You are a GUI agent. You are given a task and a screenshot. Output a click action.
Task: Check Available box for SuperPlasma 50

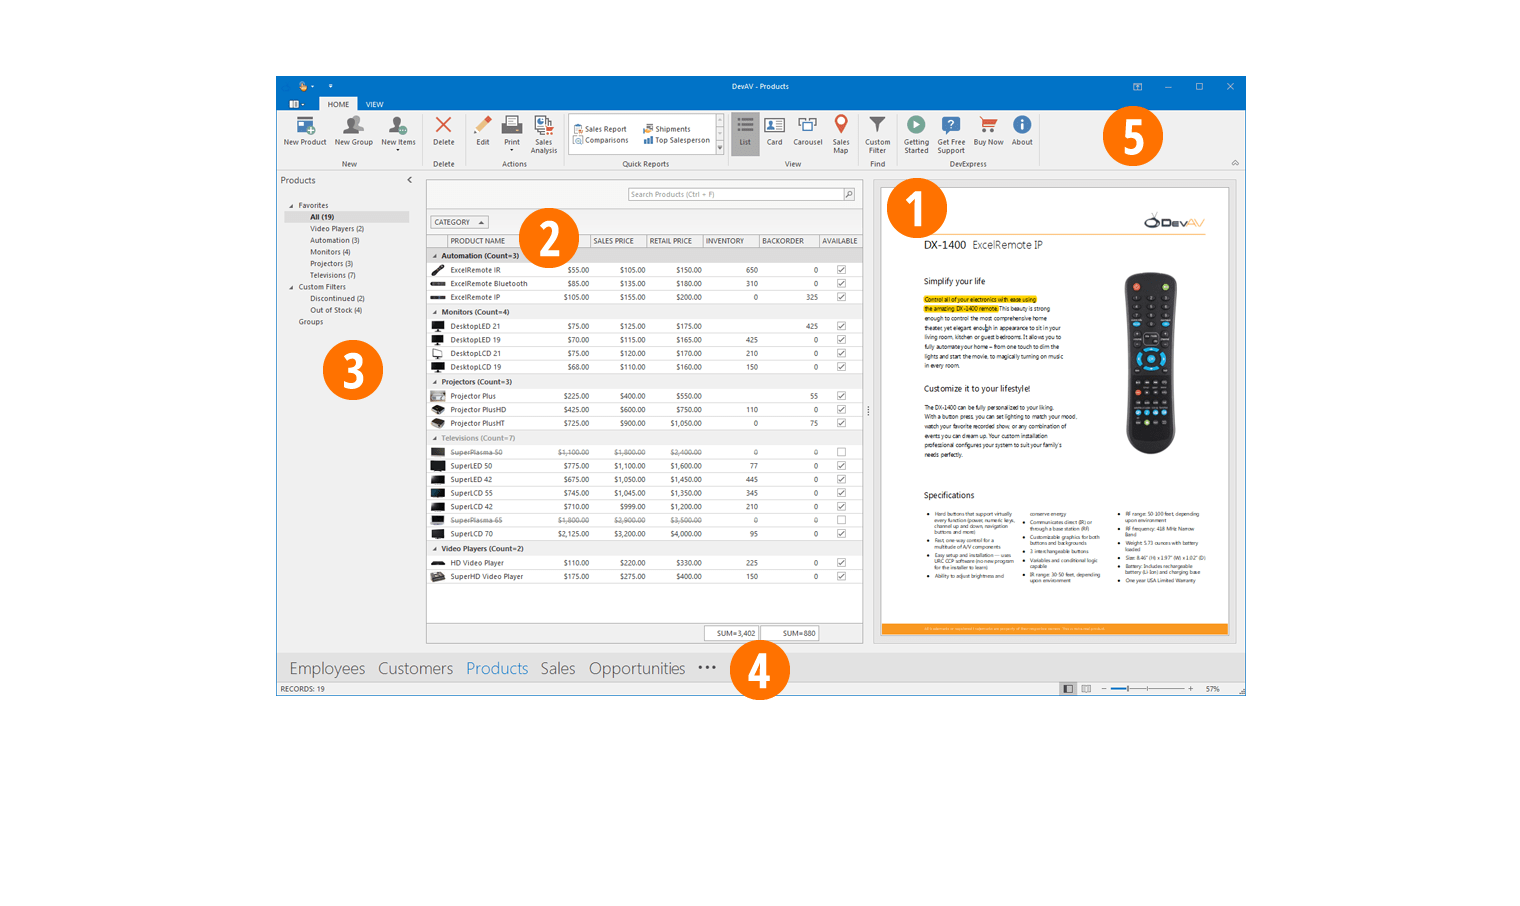(x=841, y=452)
